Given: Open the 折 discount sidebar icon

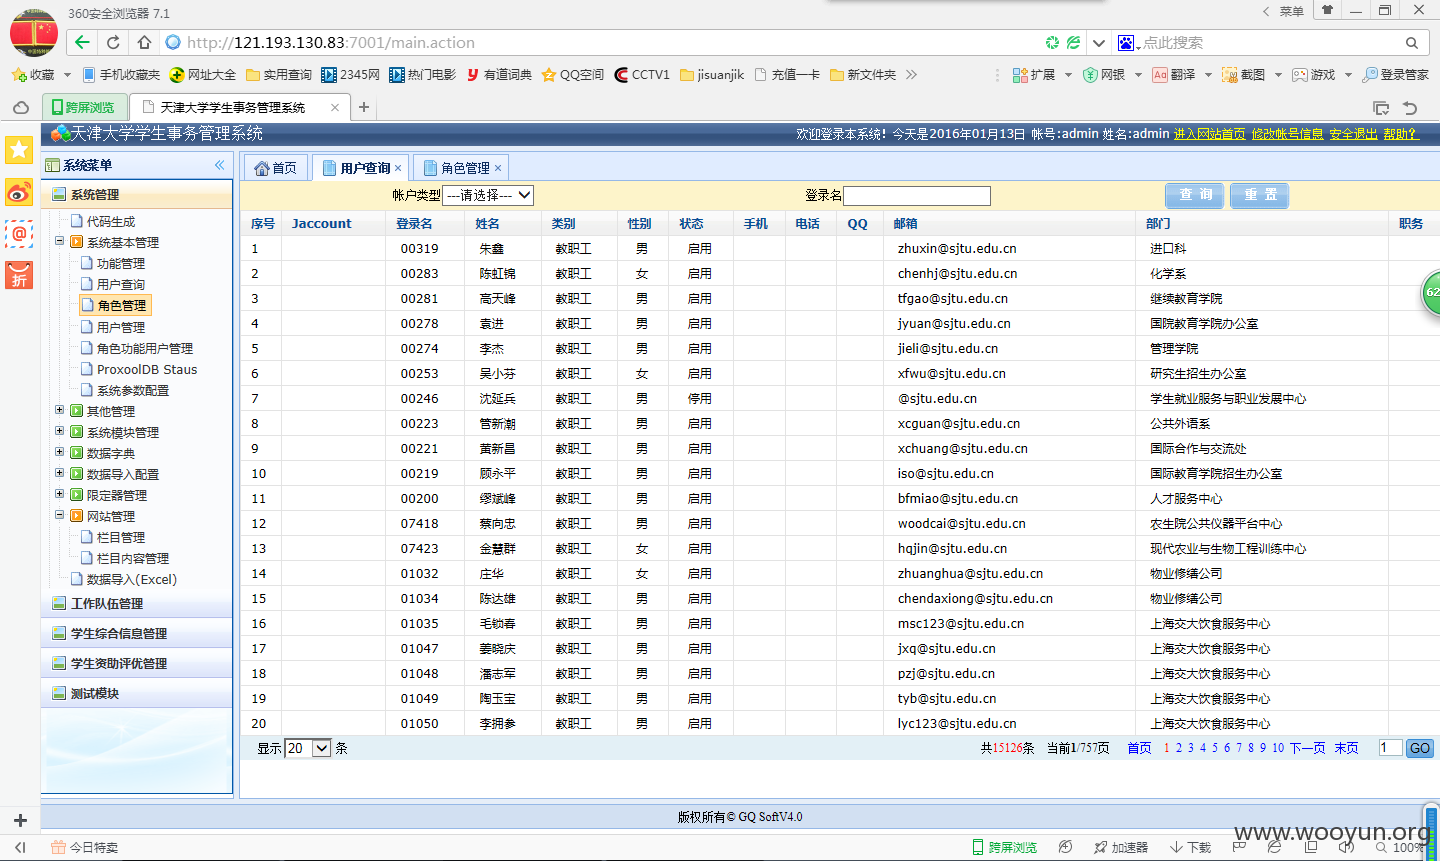Looking at the screenshot, I should tap(19, 275).
